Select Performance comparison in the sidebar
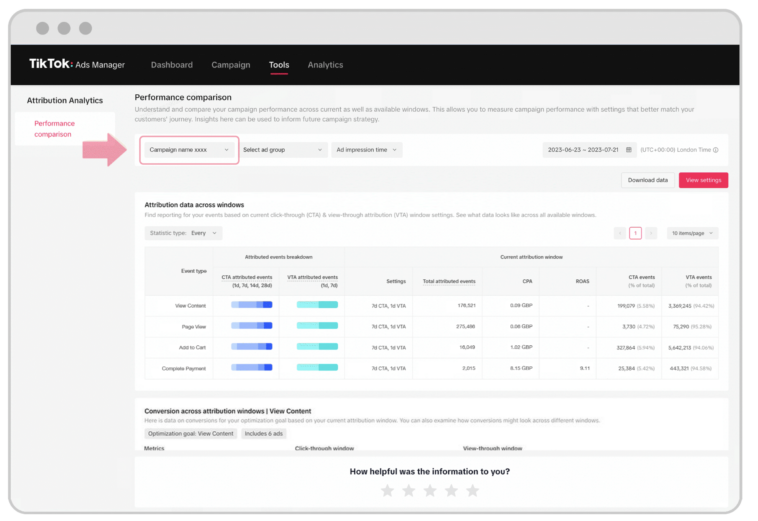Screen dimensions: 758x521 [x=54, y=129]
